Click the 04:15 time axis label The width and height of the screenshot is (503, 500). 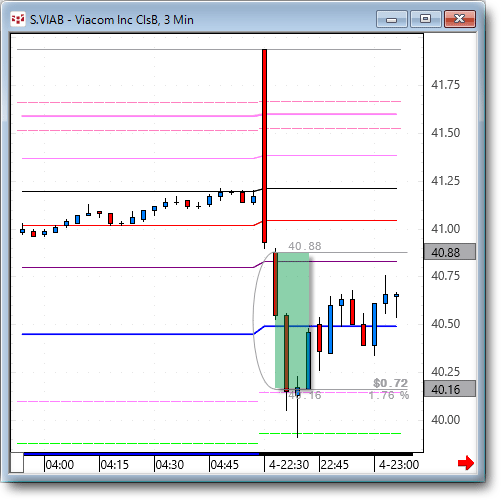click(x=115, y=465)
